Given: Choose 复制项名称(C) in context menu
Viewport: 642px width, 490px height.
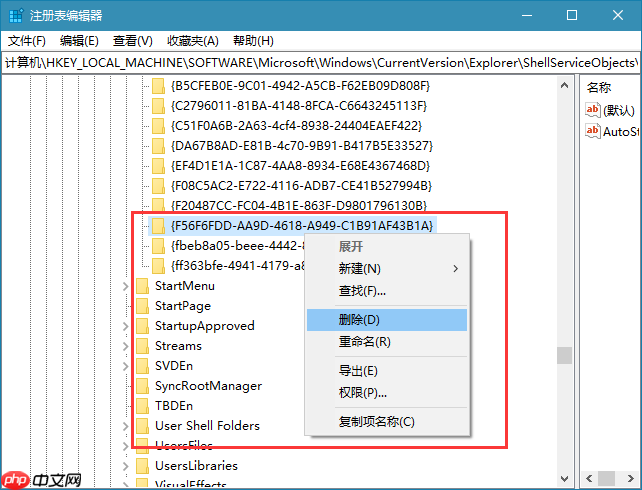Looking at the screenshot, I should pos(387,422).
